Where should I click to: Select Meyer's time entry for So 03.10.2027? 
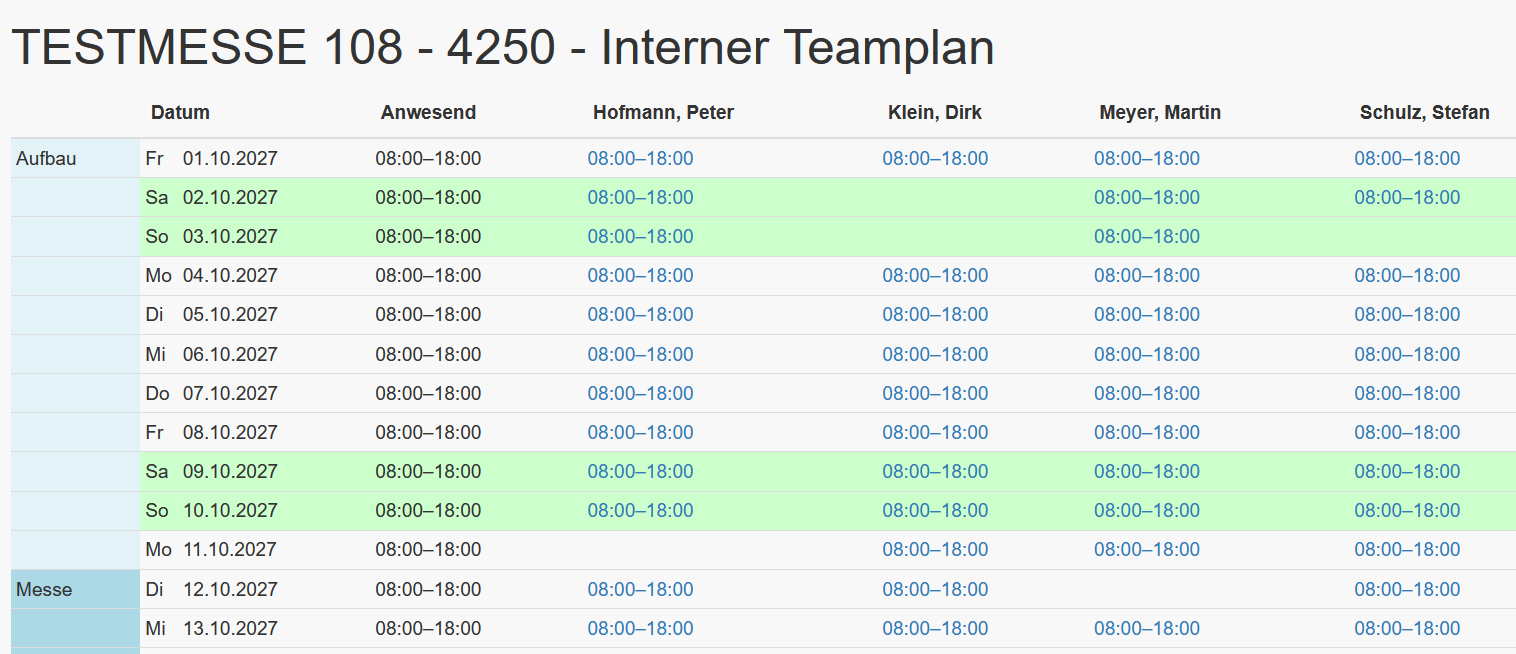[x=1146, y=236]
